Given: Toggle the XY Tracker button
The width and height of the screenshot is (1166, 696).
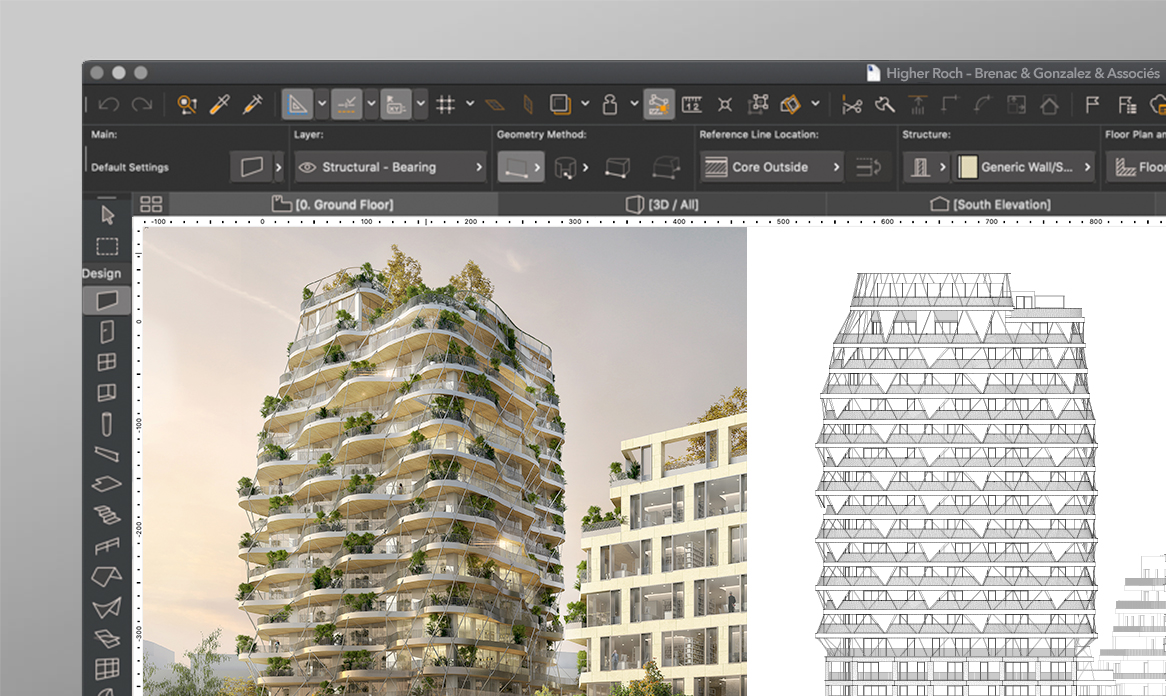Looking at the screenshot, I should point(396,105).
